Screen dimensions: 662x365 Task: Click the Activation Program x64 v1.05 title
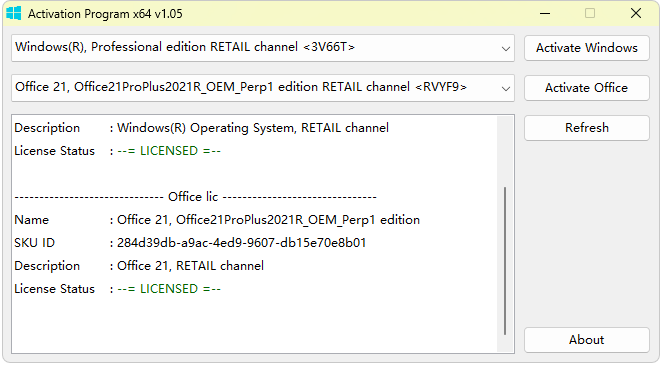click(x=105, y=14)
